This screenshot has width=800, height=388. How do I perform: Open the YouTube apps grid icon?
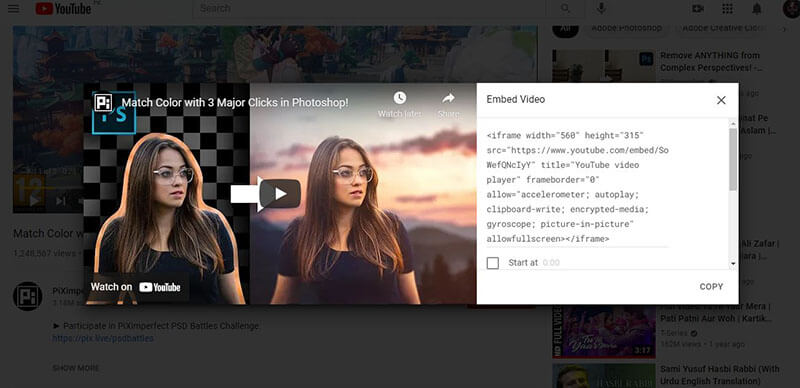728,9
